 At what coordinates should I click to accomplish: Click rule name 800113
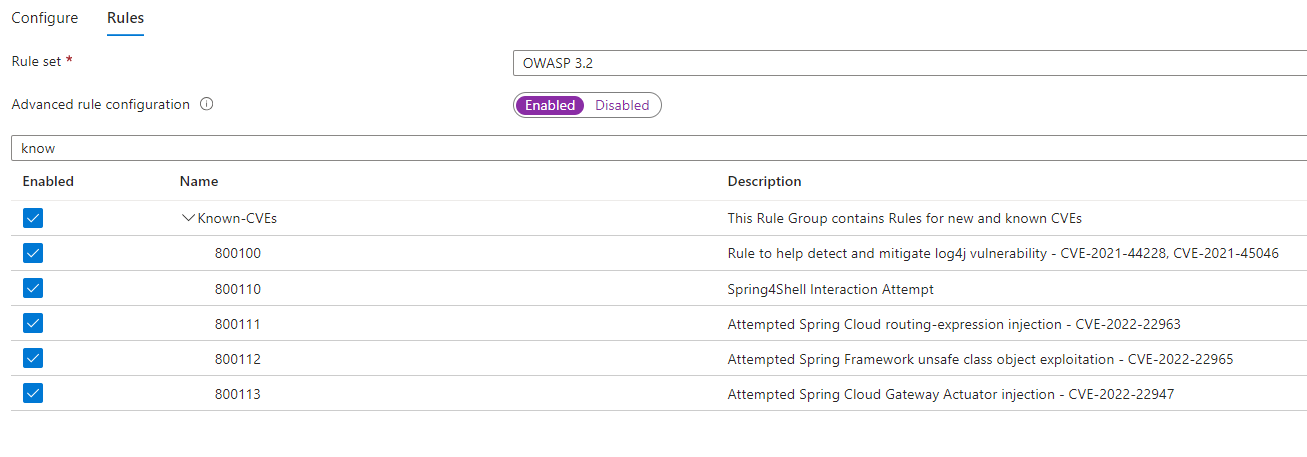coord(237,394)
